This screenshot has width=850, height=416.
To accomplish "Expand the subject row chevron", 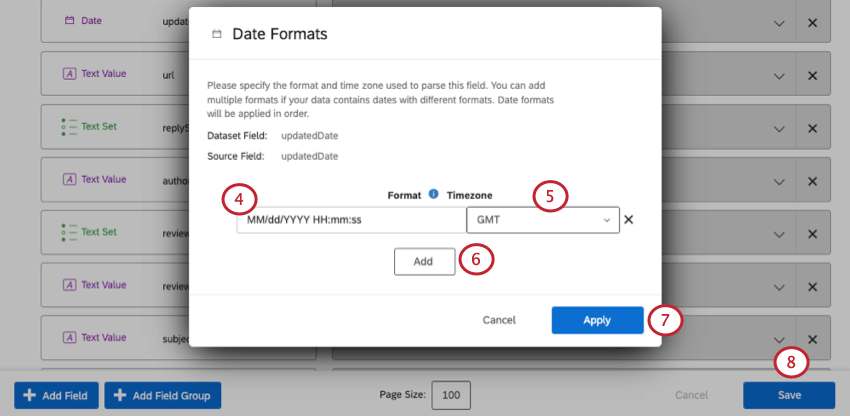I will click(x=780, y=339).
